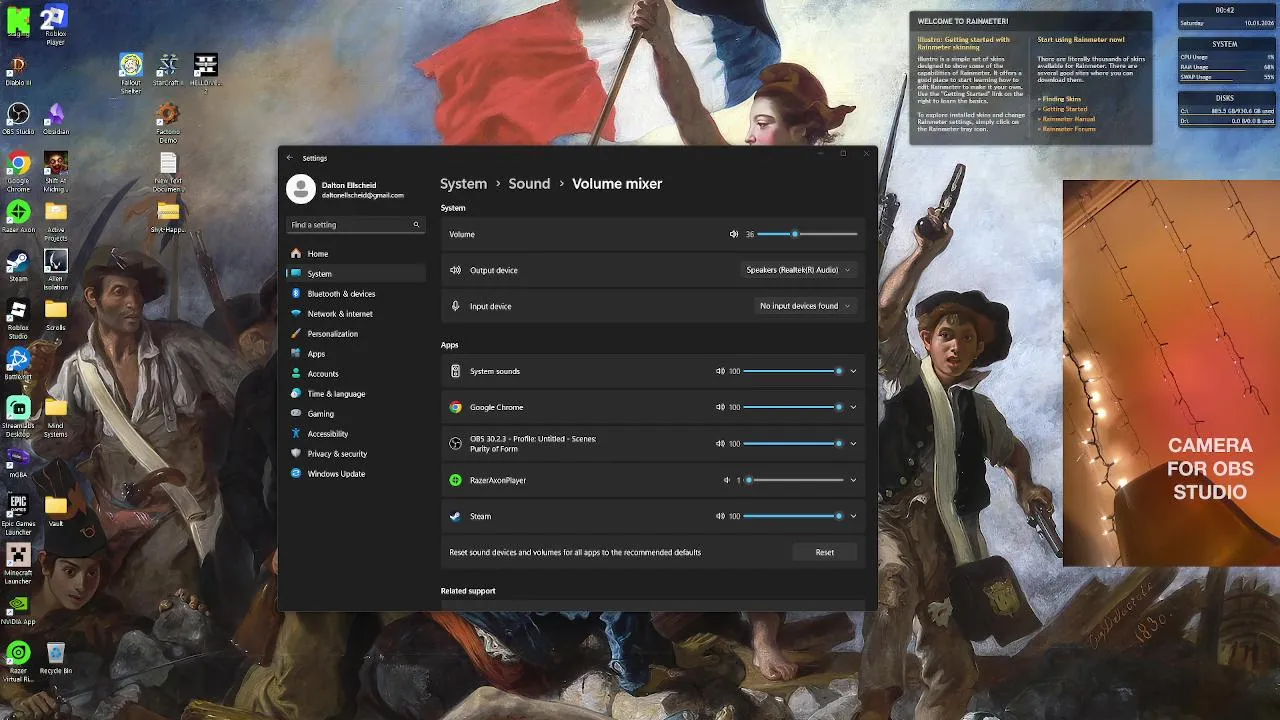Viewport: 1280px width, 720px height.
Task: Open Output device dropdown Speakers Realtek
Action: click(x=798, y=270)
